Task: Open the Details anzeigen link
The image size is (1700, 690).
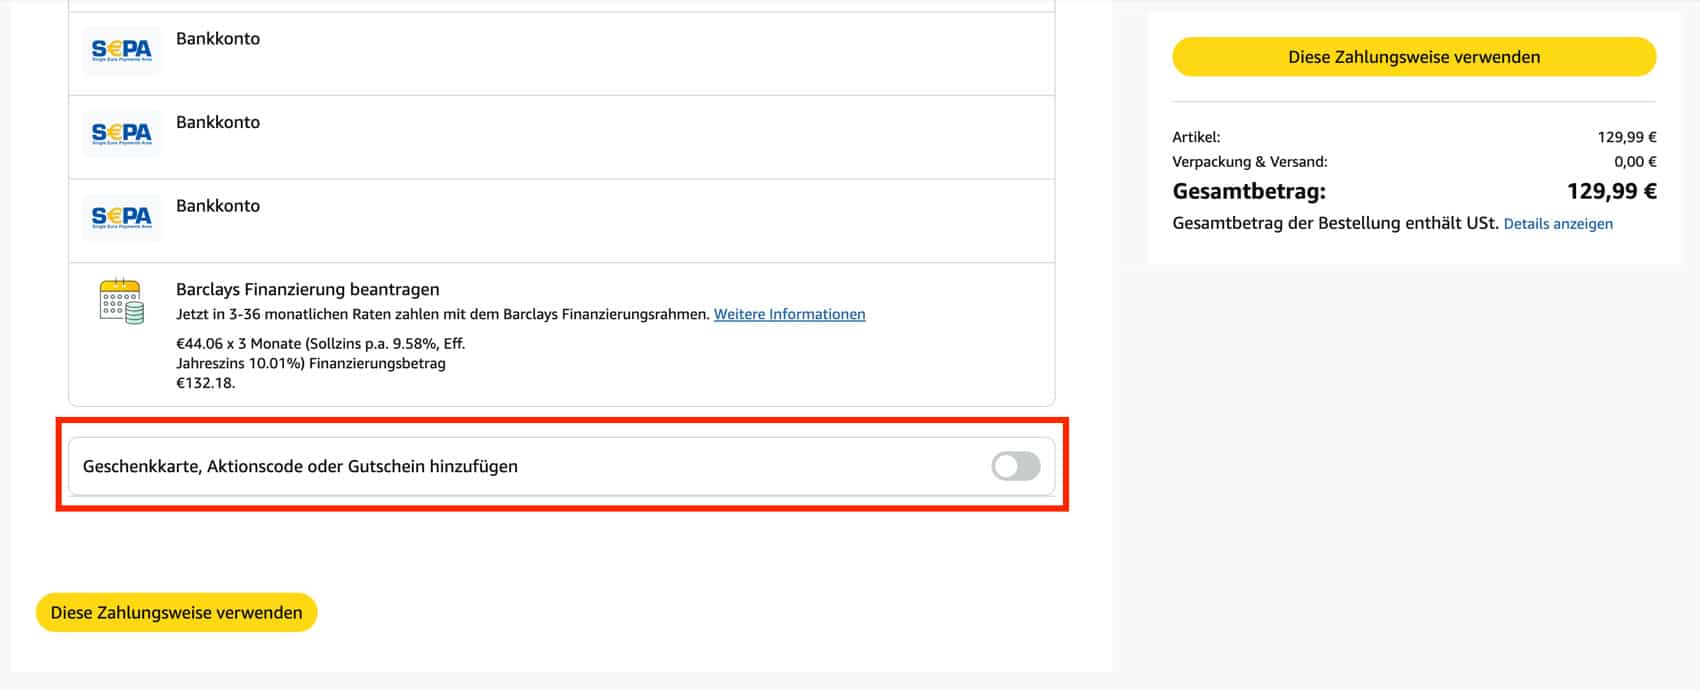Action: 1557,224
